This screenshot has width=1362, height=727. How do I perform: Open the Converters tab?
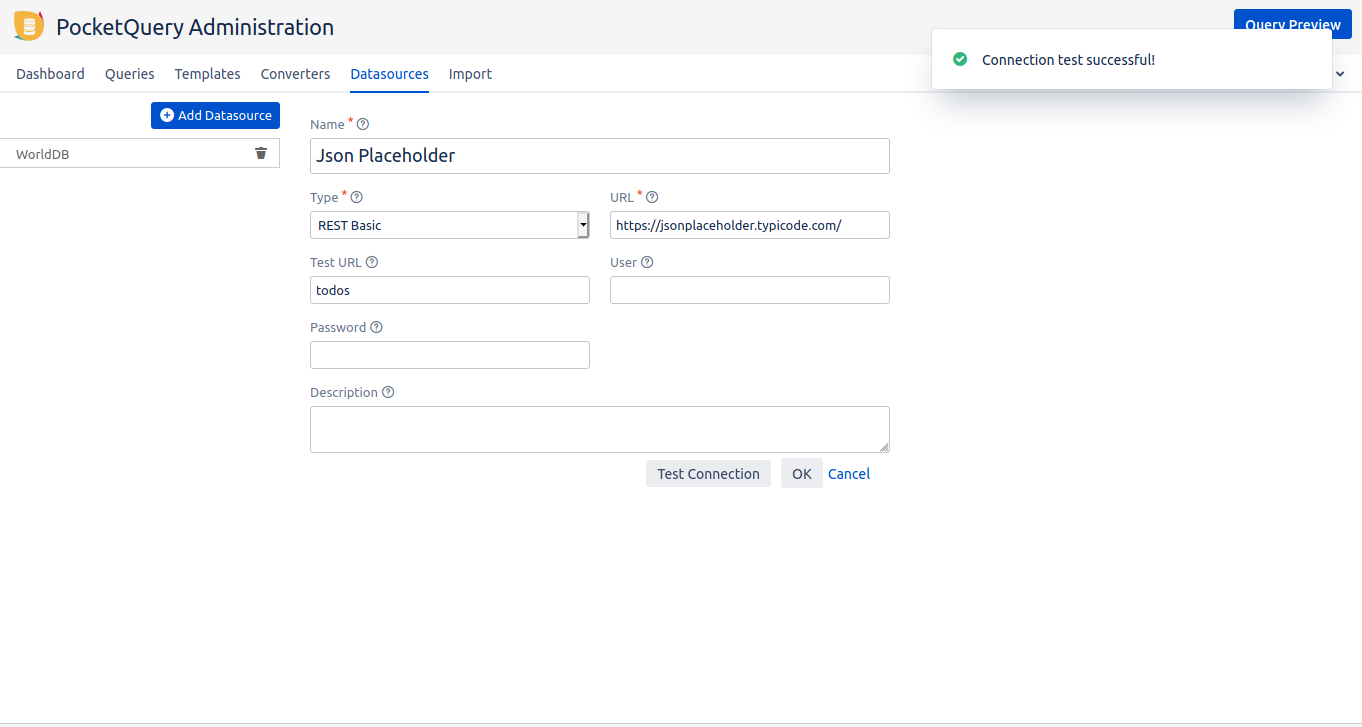[x=295, y=74]
